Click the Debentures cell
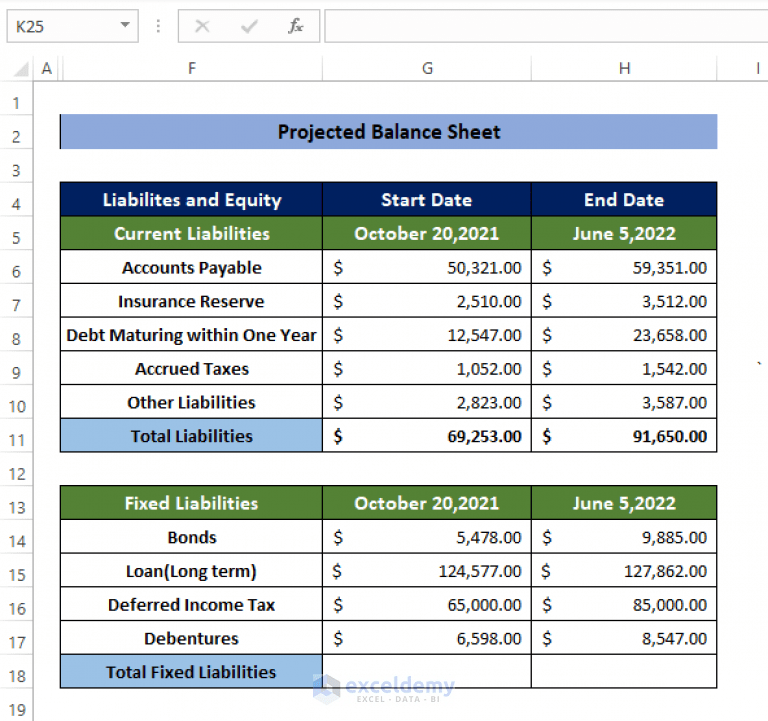The height and width of the screenshot is (721, 768). (192, 638)
